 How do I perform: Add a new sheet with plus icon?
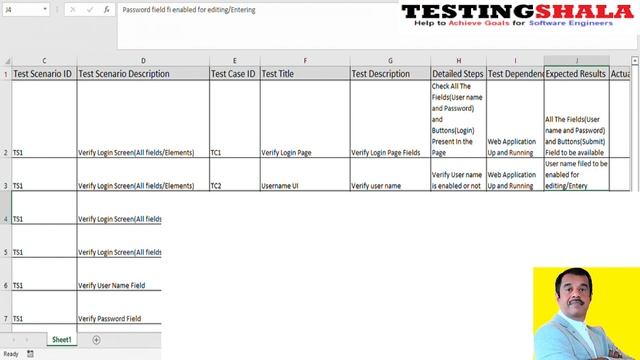(x=96, y=340)
